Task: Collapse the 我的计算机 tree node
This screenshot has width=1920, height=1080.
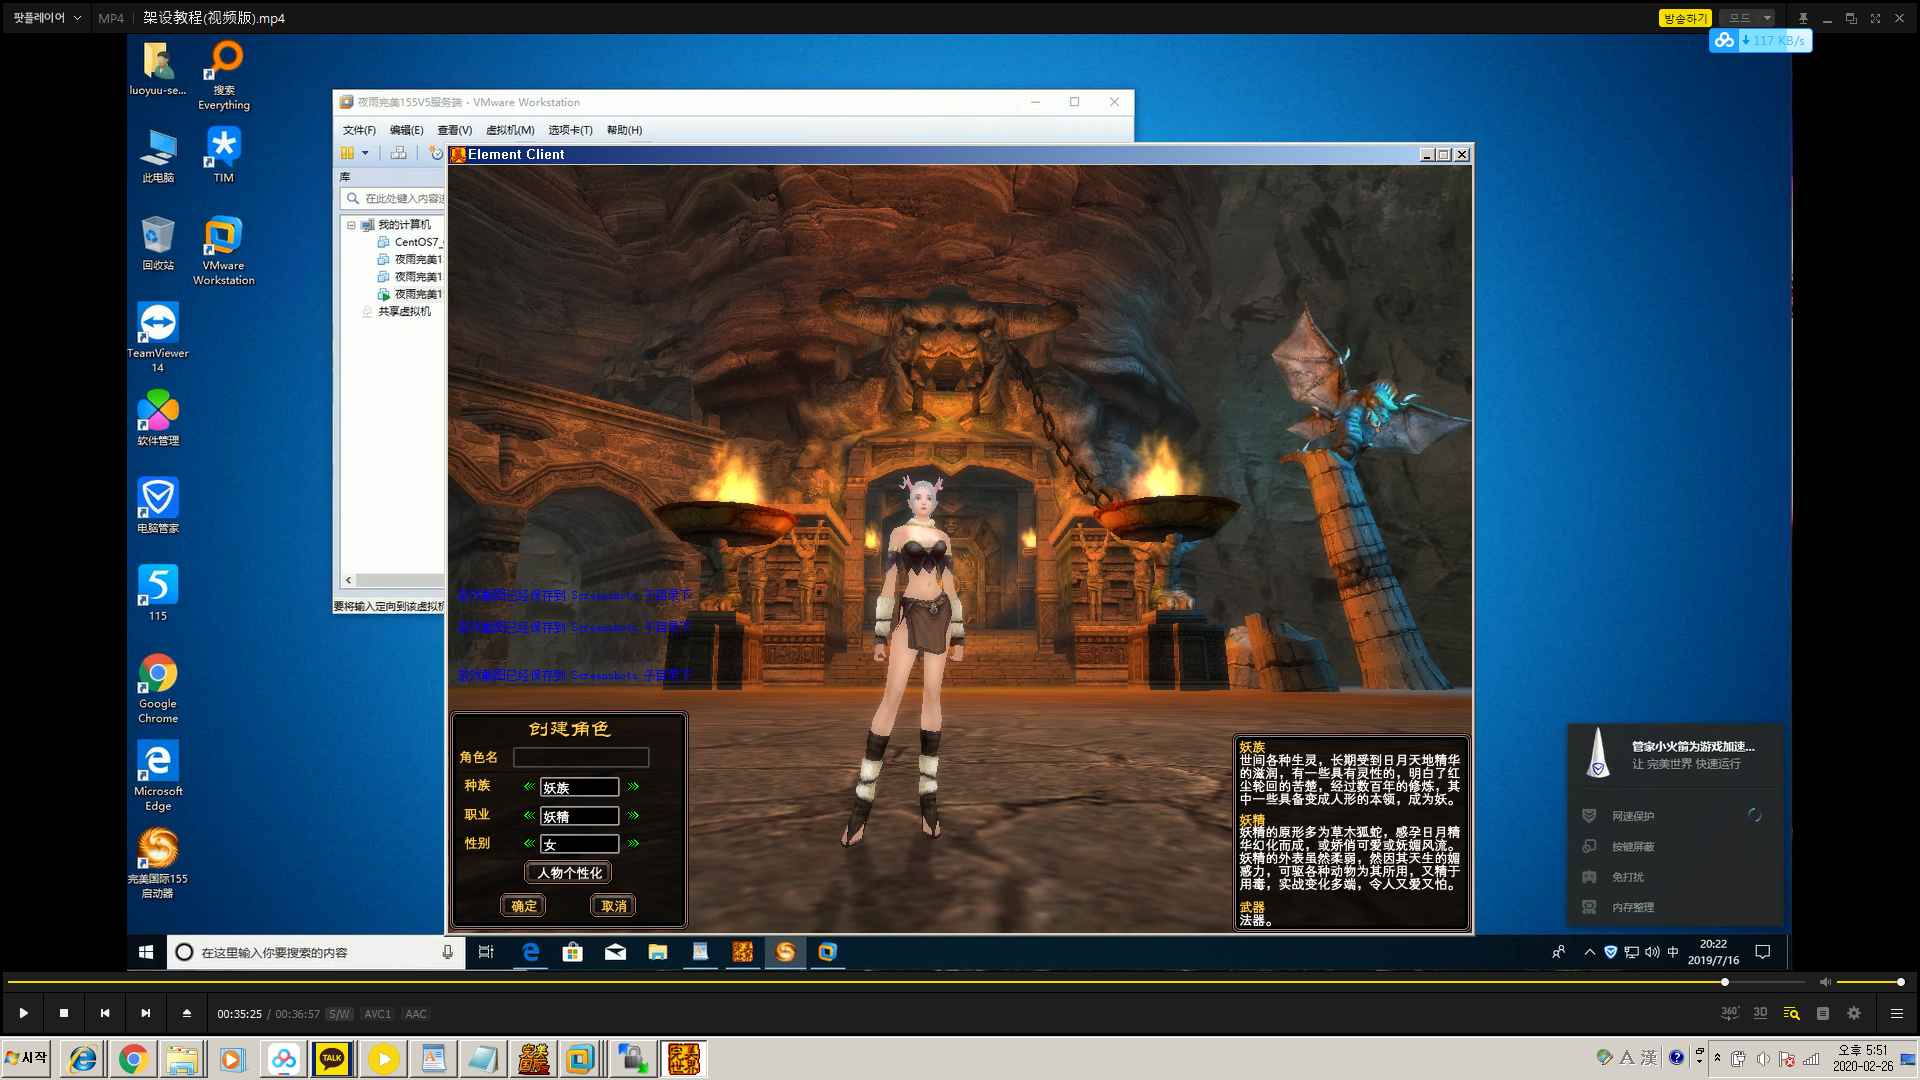Action: [x=351, y=225]
